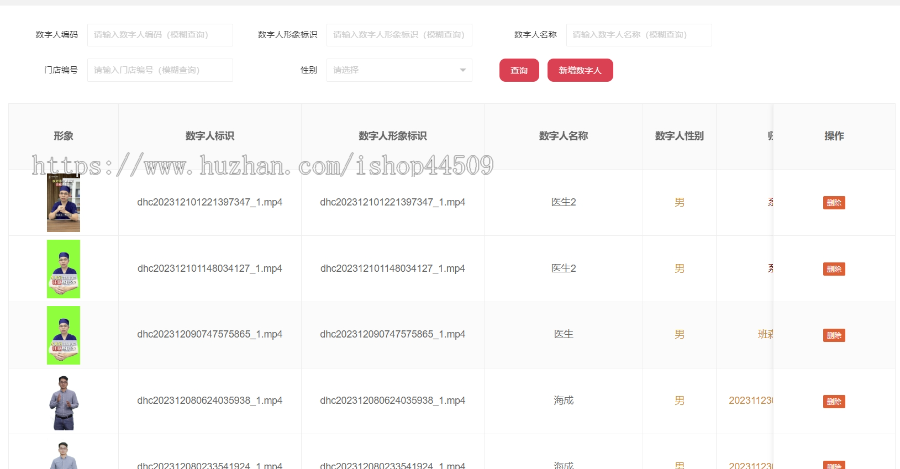Click the 数字人名称 input field
Viewport: 900px width, 469px height.
pyautogui.click(x=639, y=35)
